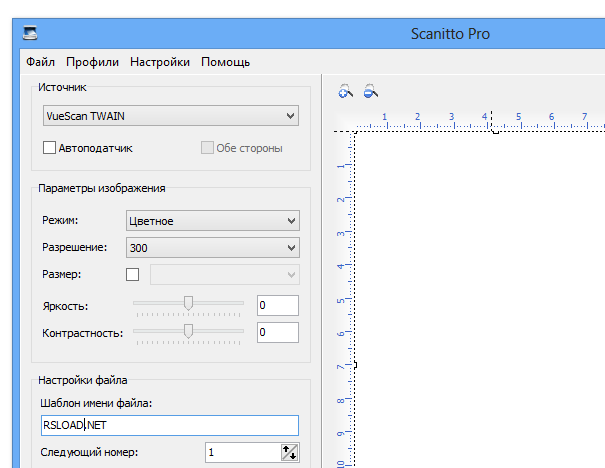Click the Яркость value field
The image size is (605, 468).
pos(278,305)
